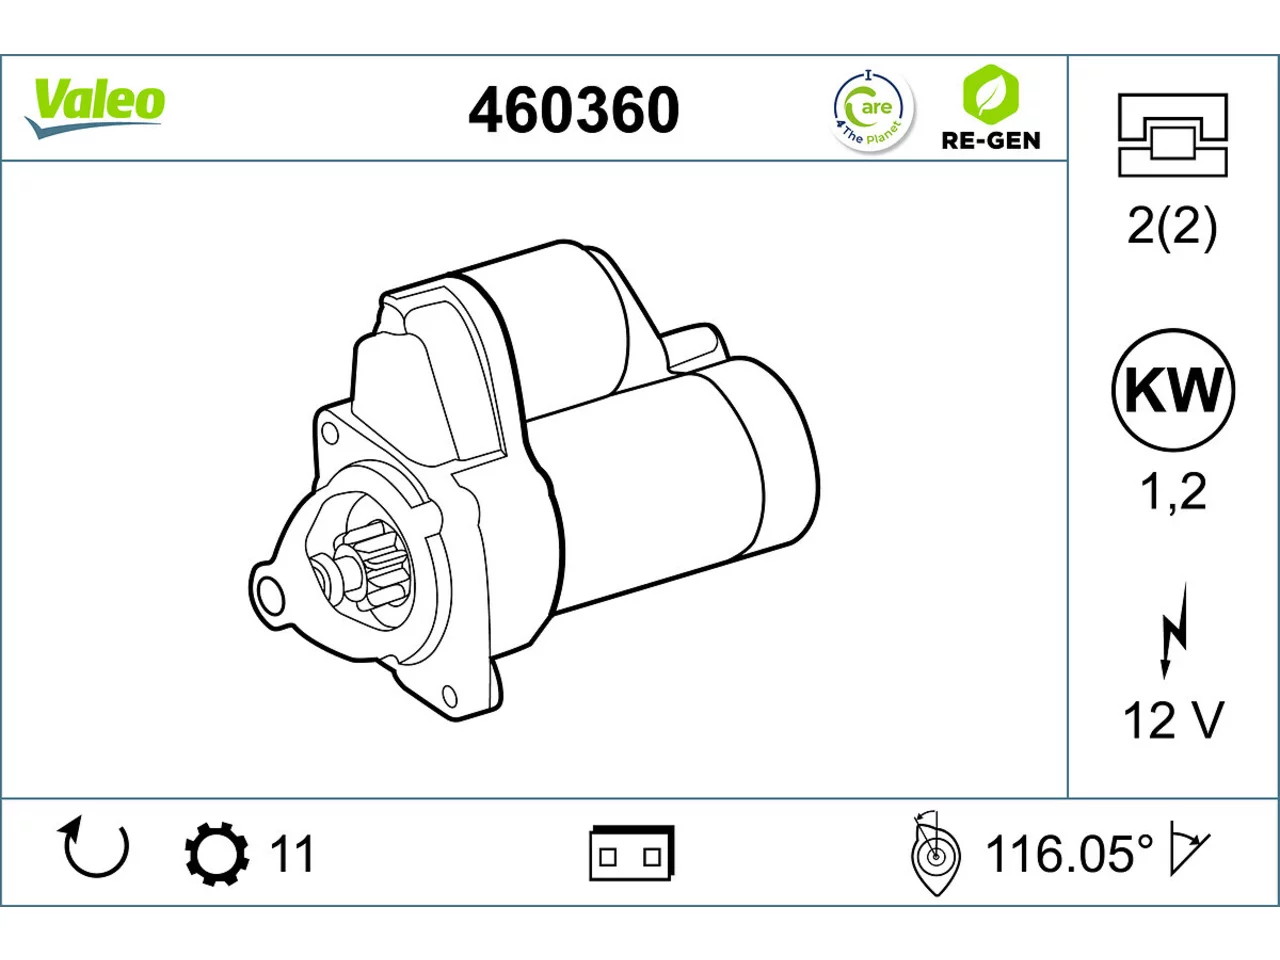Click the Valeo logo
The width and height of the screenshot is (1280, 960).
[95, 108]
